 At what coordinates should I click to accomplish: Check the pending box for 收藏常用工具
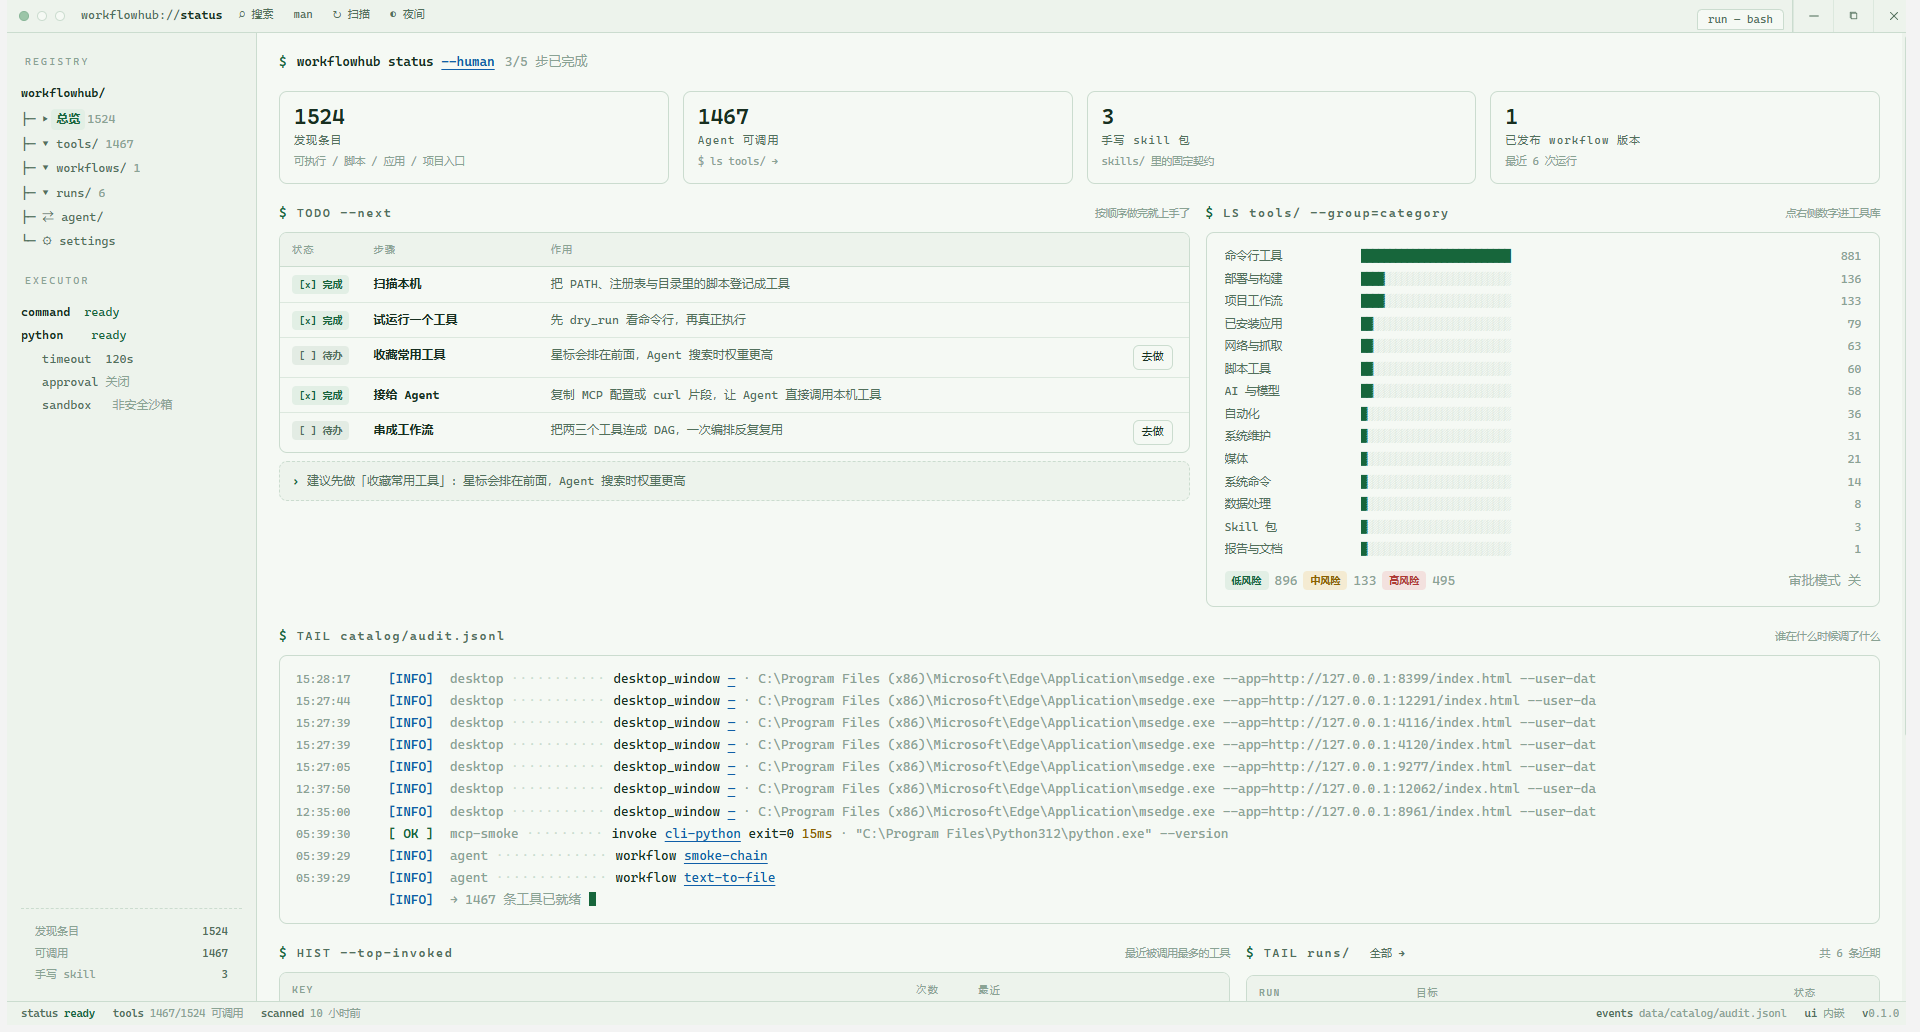[320, 356]
